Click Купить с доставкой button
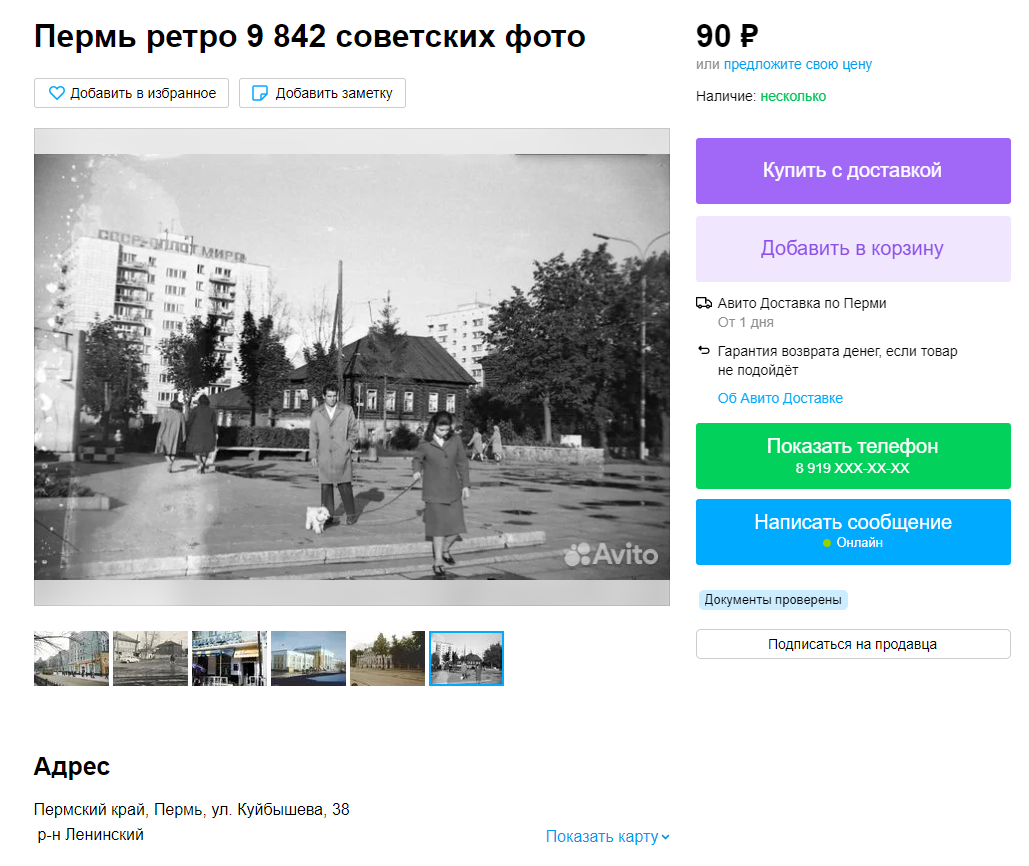 click(853, 171)
